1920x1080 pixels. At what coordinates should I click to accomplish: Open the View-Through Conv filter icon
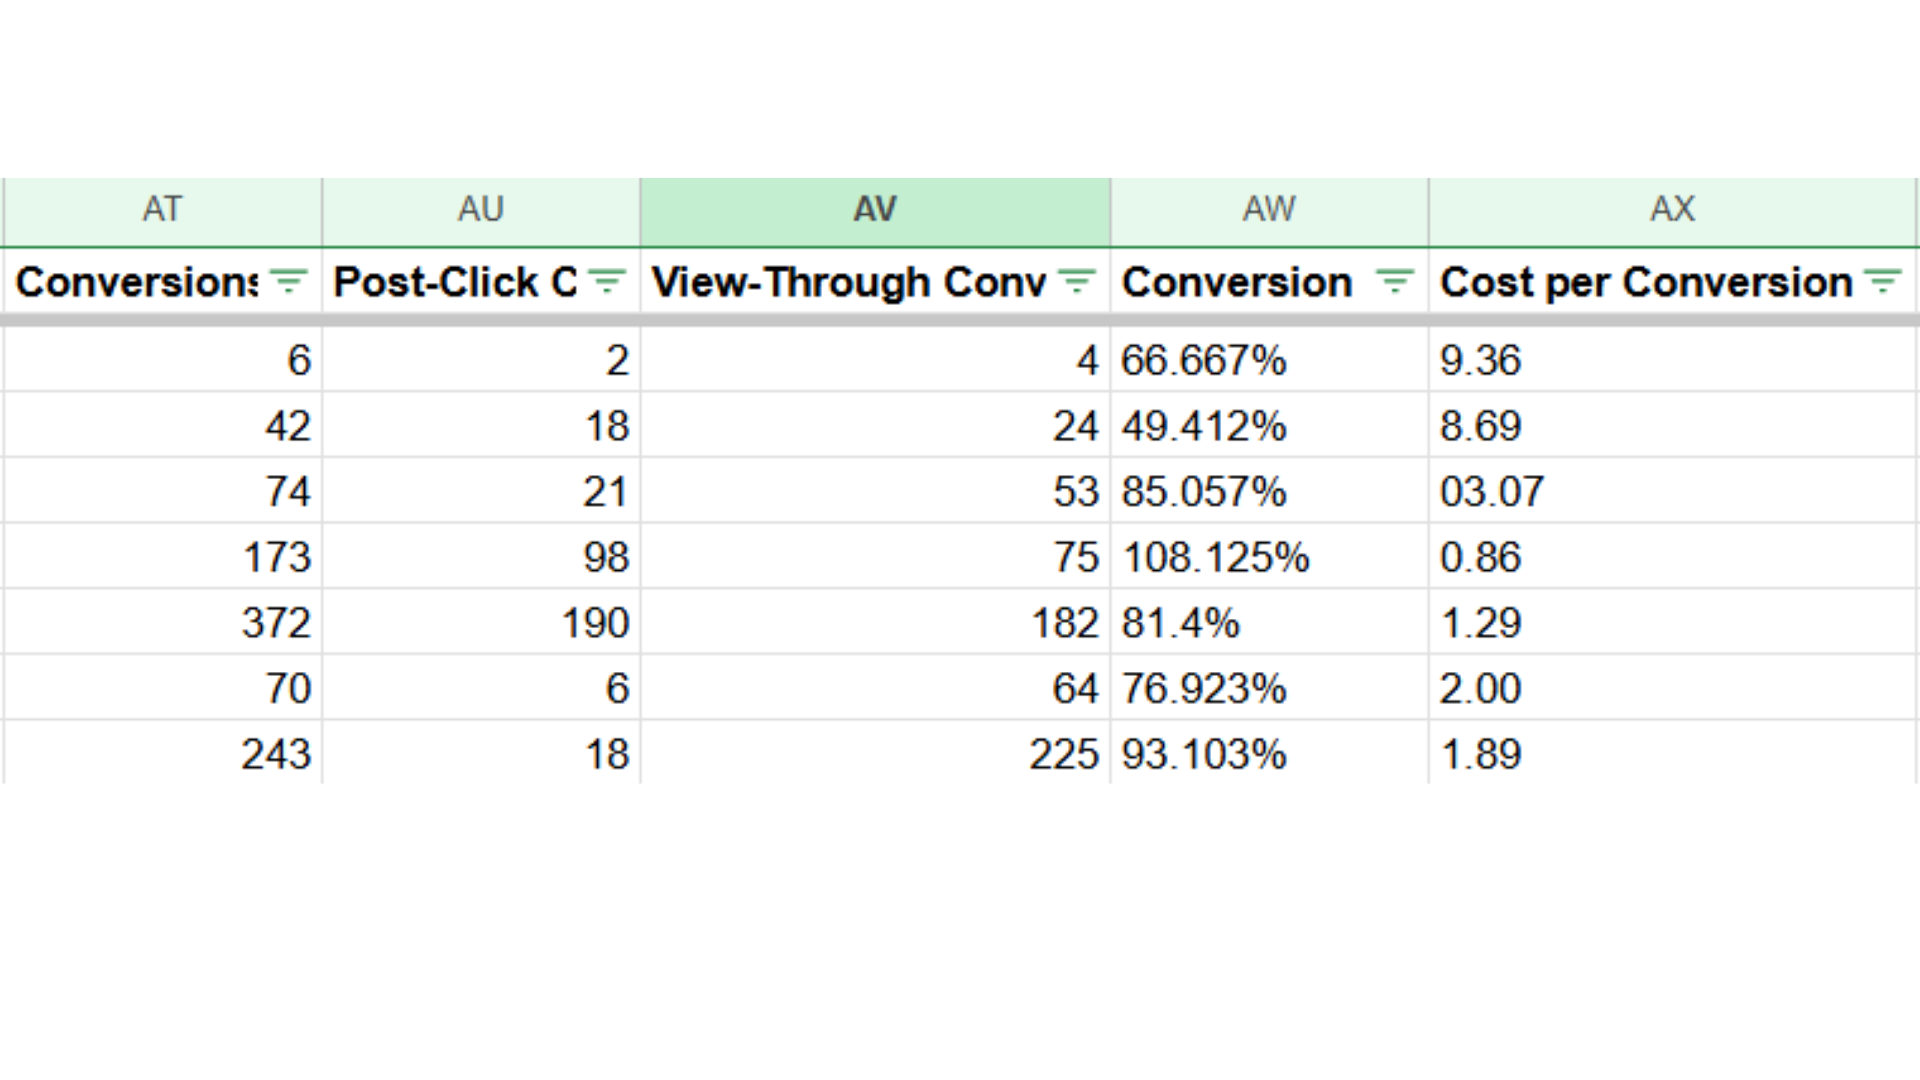coord(1078,282)
